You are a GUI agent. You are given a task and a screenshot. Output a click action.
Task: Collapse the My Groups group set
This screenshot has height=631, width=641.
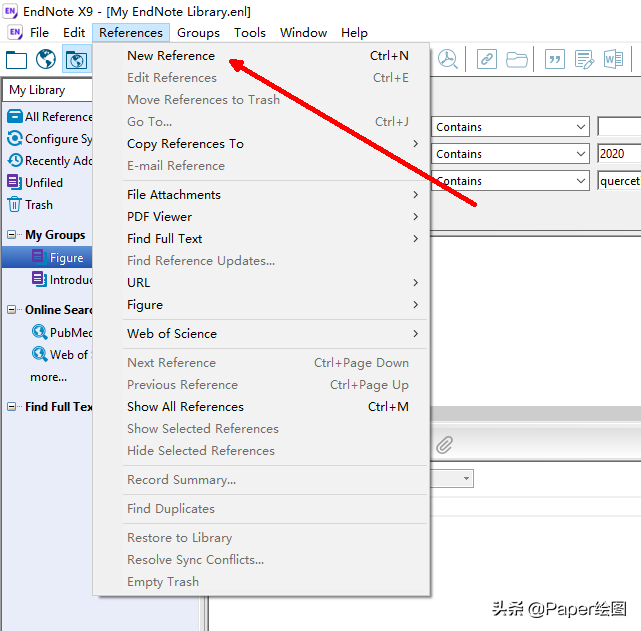tap(11, 235)
